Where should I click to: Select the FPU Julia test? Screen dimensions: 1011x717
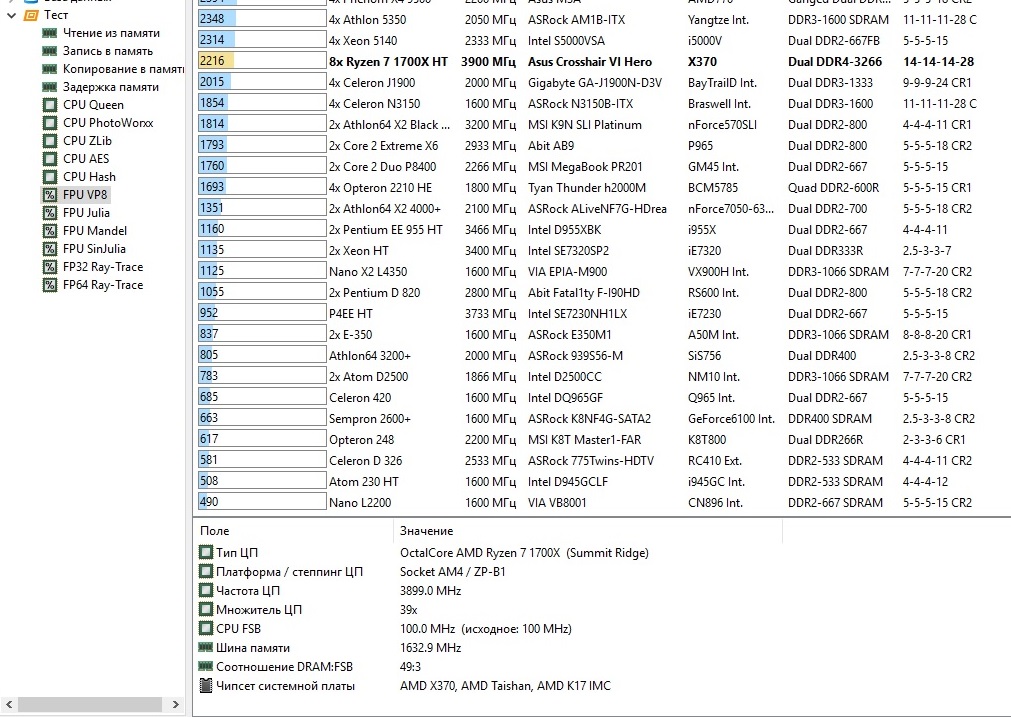pyautogui.click(x=86, y=213)
